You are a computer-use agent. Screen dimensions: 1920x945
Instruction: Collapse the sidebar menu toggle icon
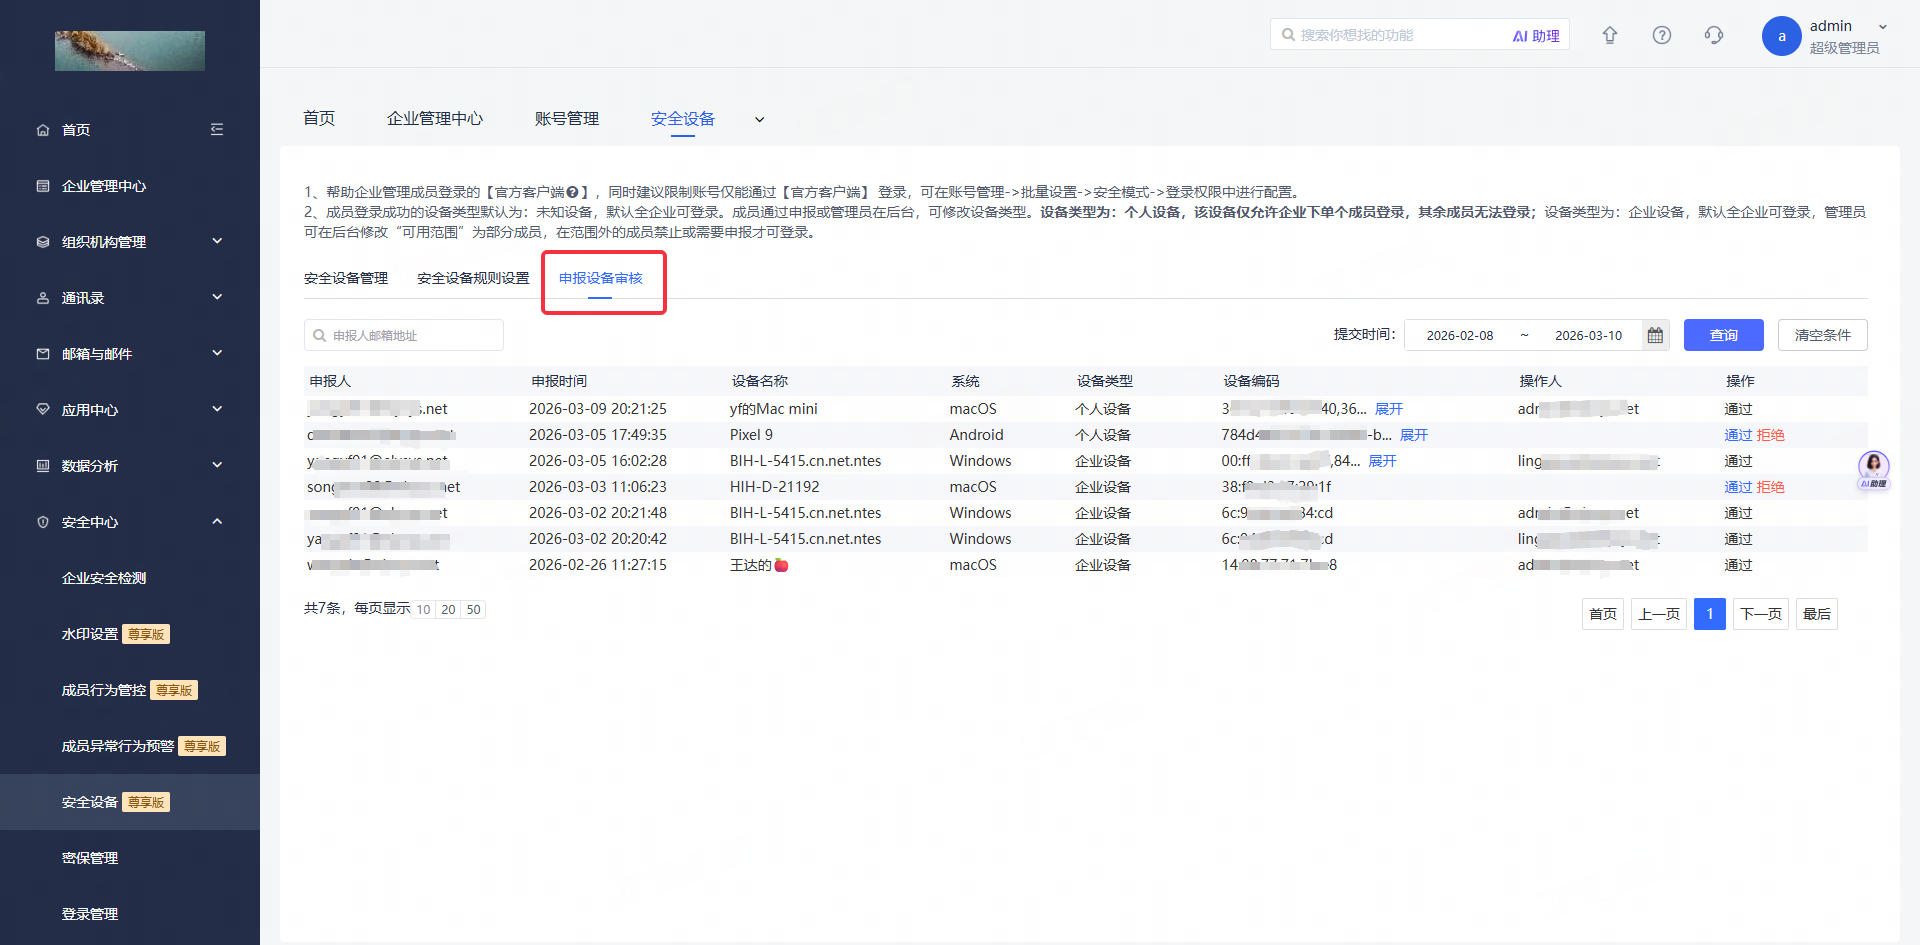[x=217, y=129]
